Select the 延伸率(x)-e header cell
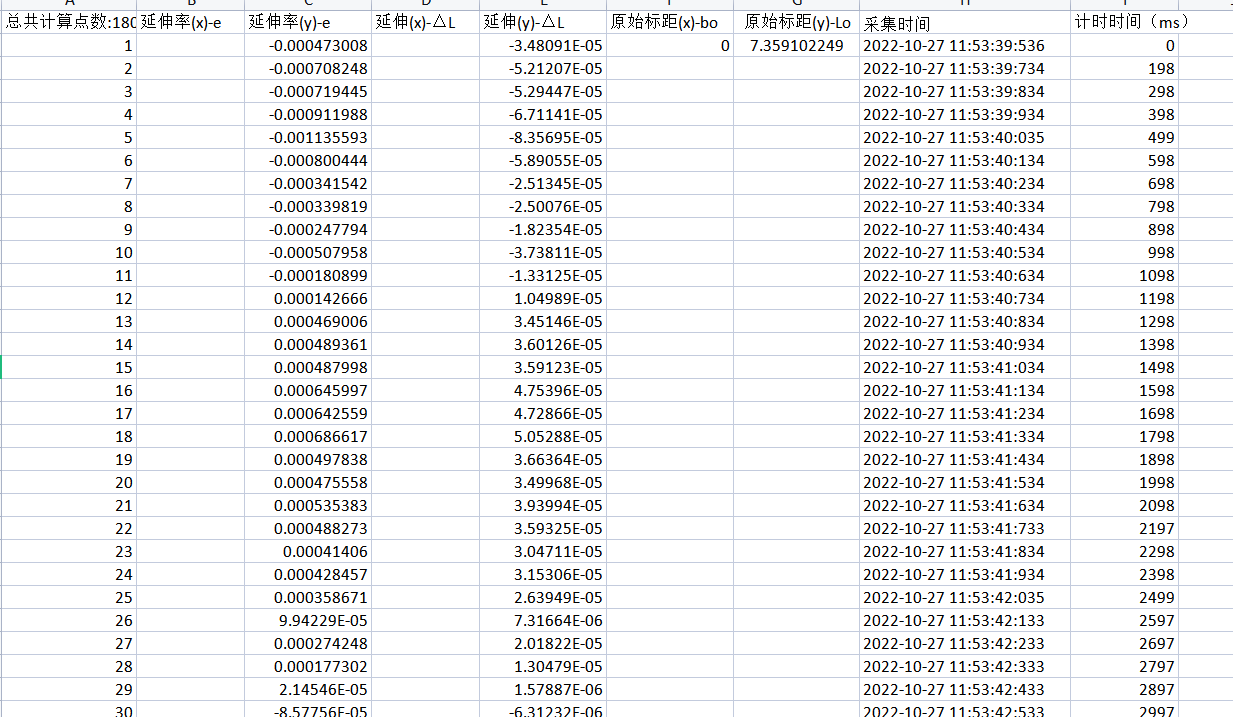 190,22
